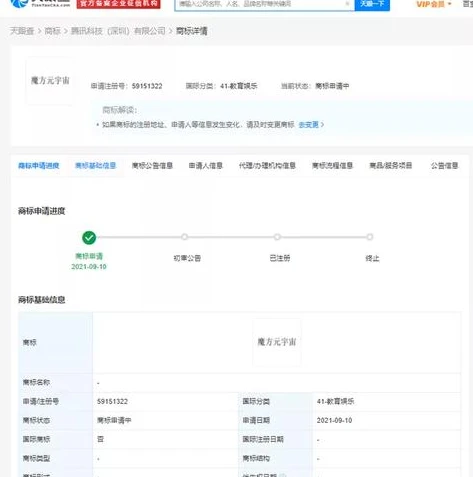Select registration number 59151322 in table
This screenshot has width=473, height=477.
point(112,402)
